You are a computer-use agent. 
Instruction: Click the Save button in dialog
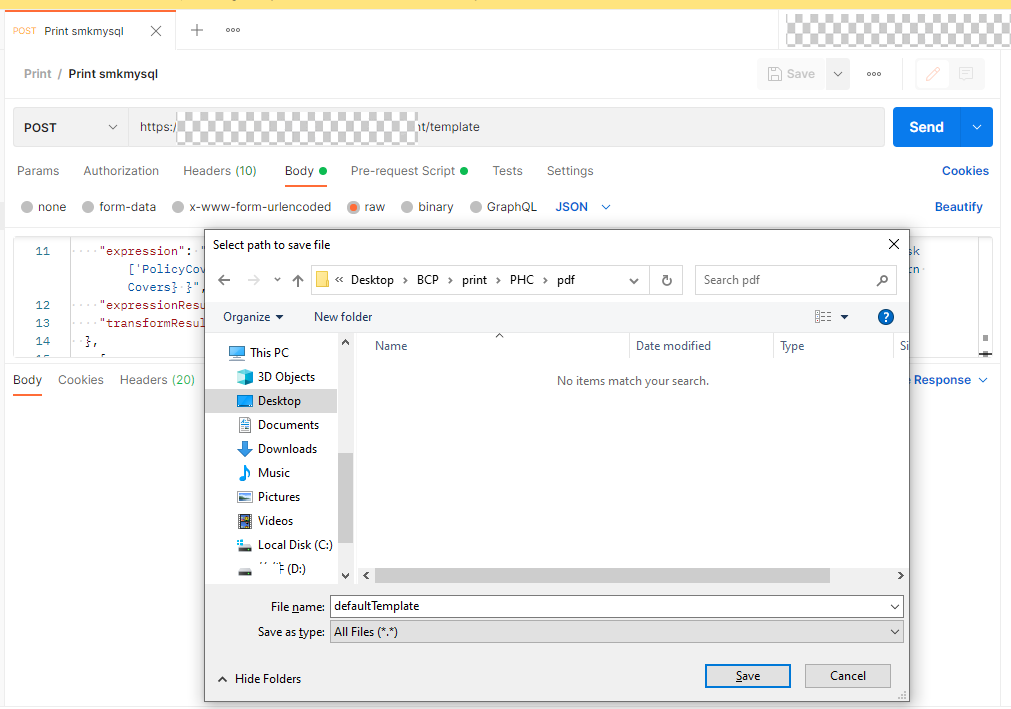[x=747, y=676]
